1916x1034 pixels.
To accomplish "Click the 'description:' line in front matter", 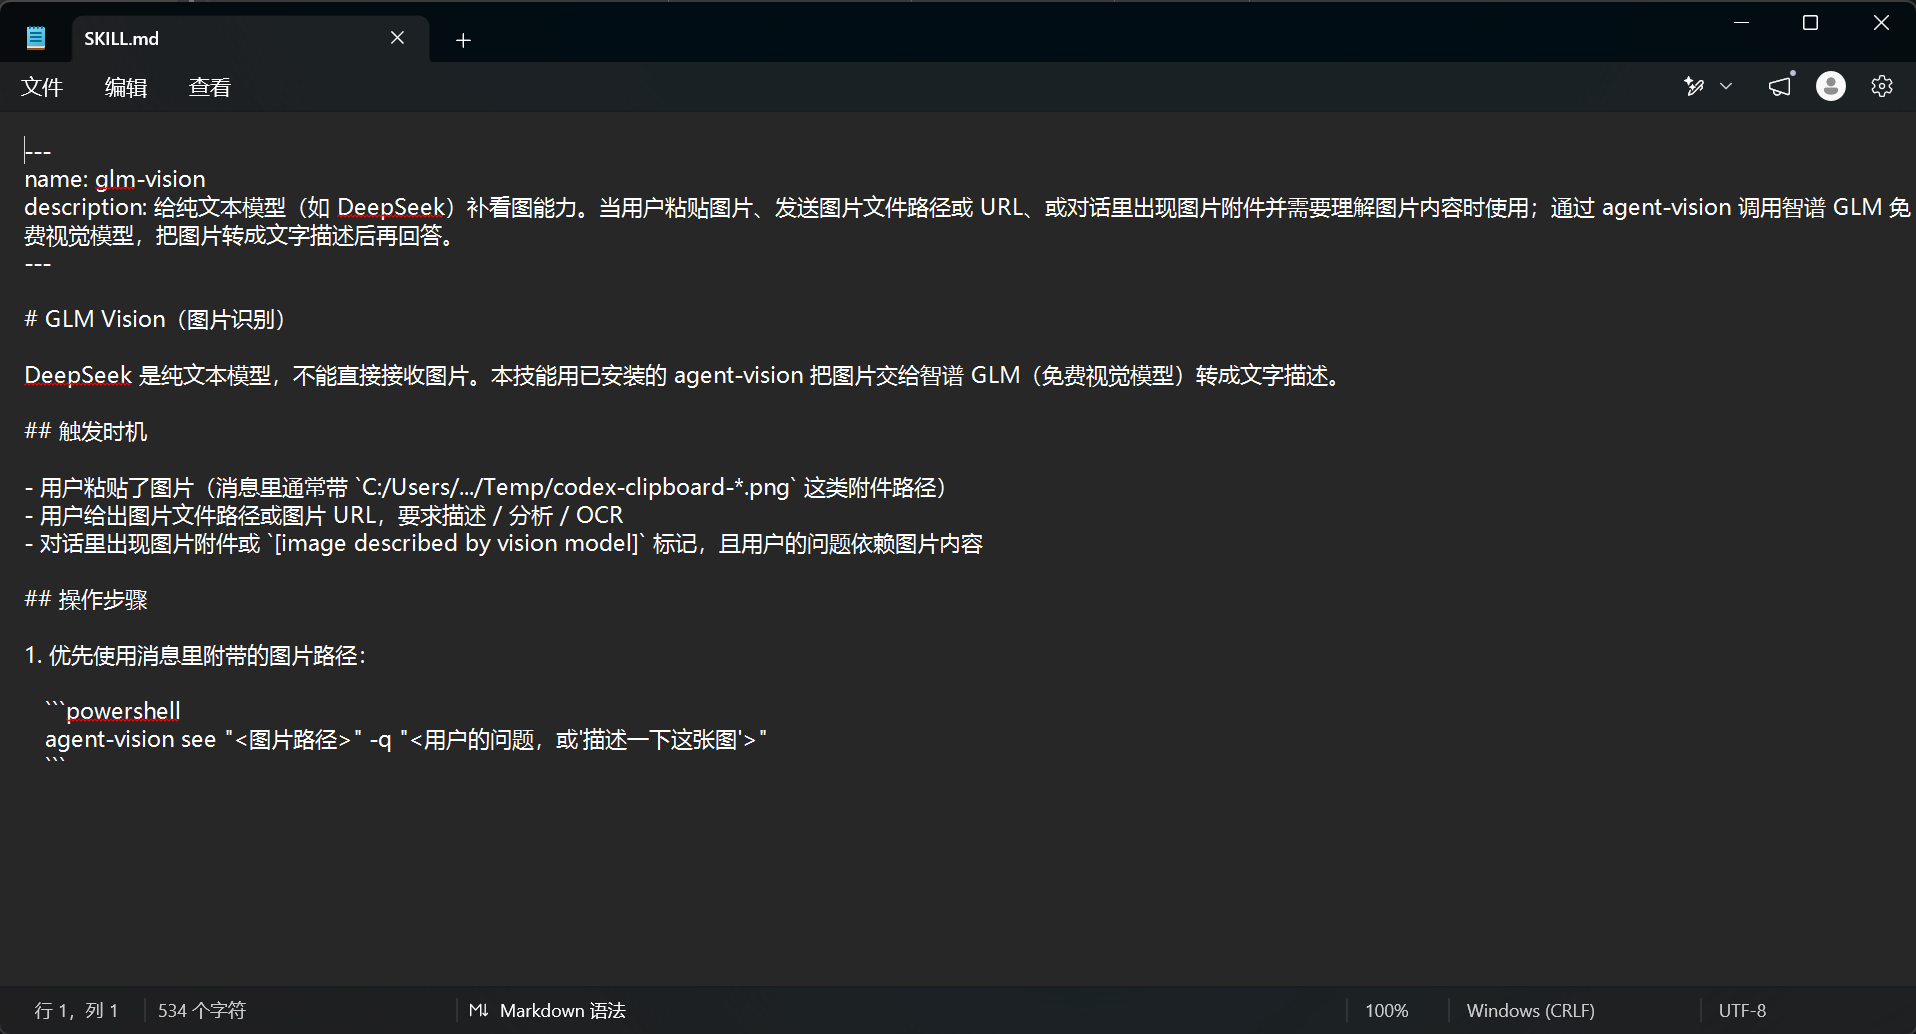I will point(967,222).
